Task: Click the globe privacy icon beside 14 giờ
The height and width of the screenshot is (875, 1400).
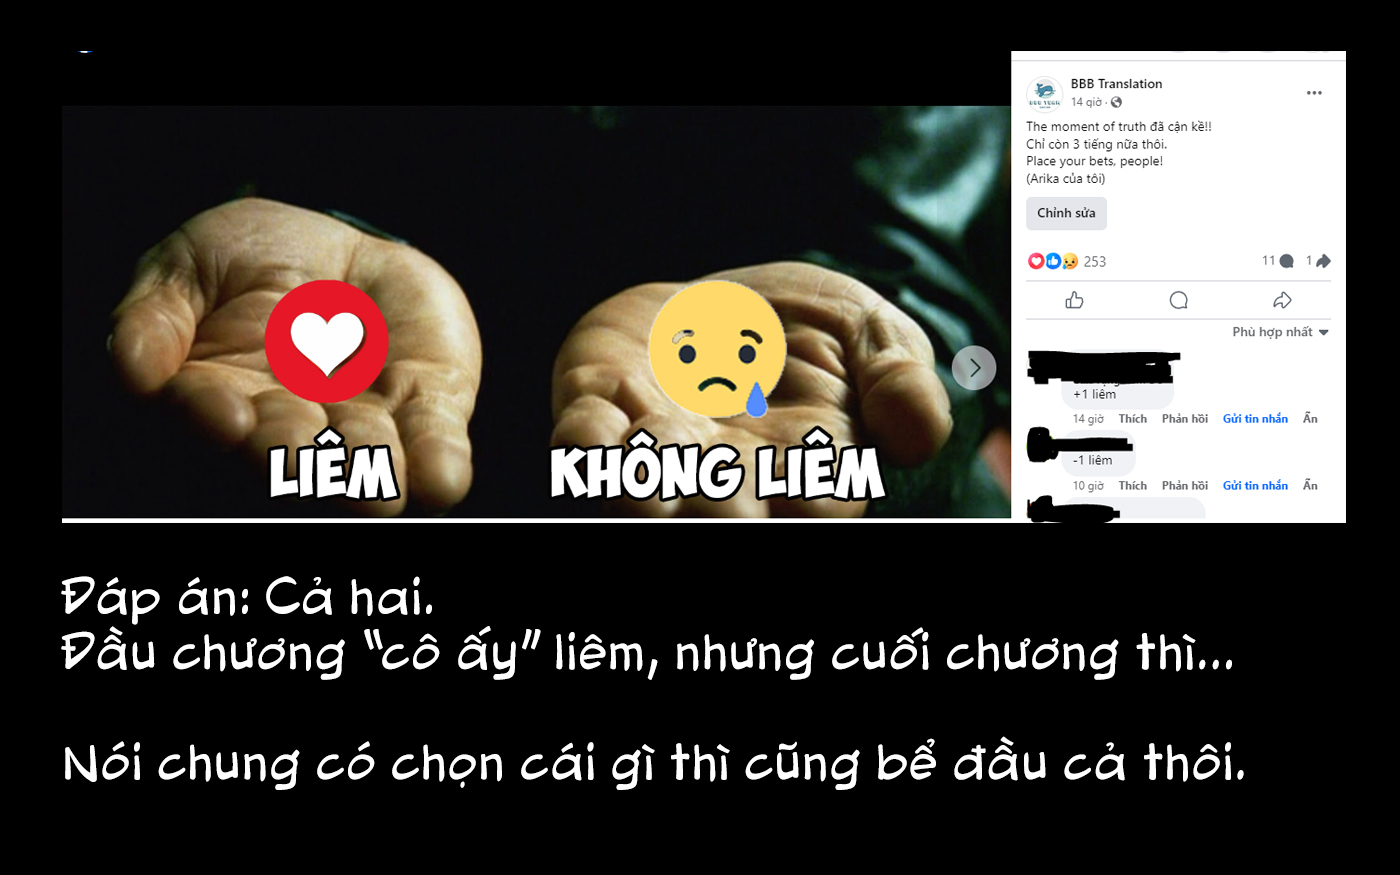Action: tap(1116, 102)
